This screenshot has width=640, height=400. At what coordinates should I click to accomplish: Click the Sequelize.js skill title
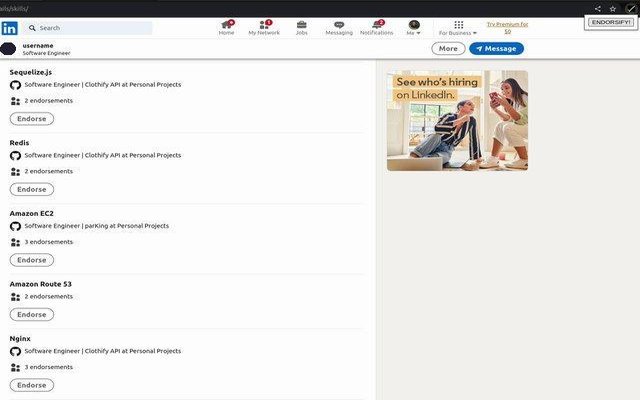[31, 72]
